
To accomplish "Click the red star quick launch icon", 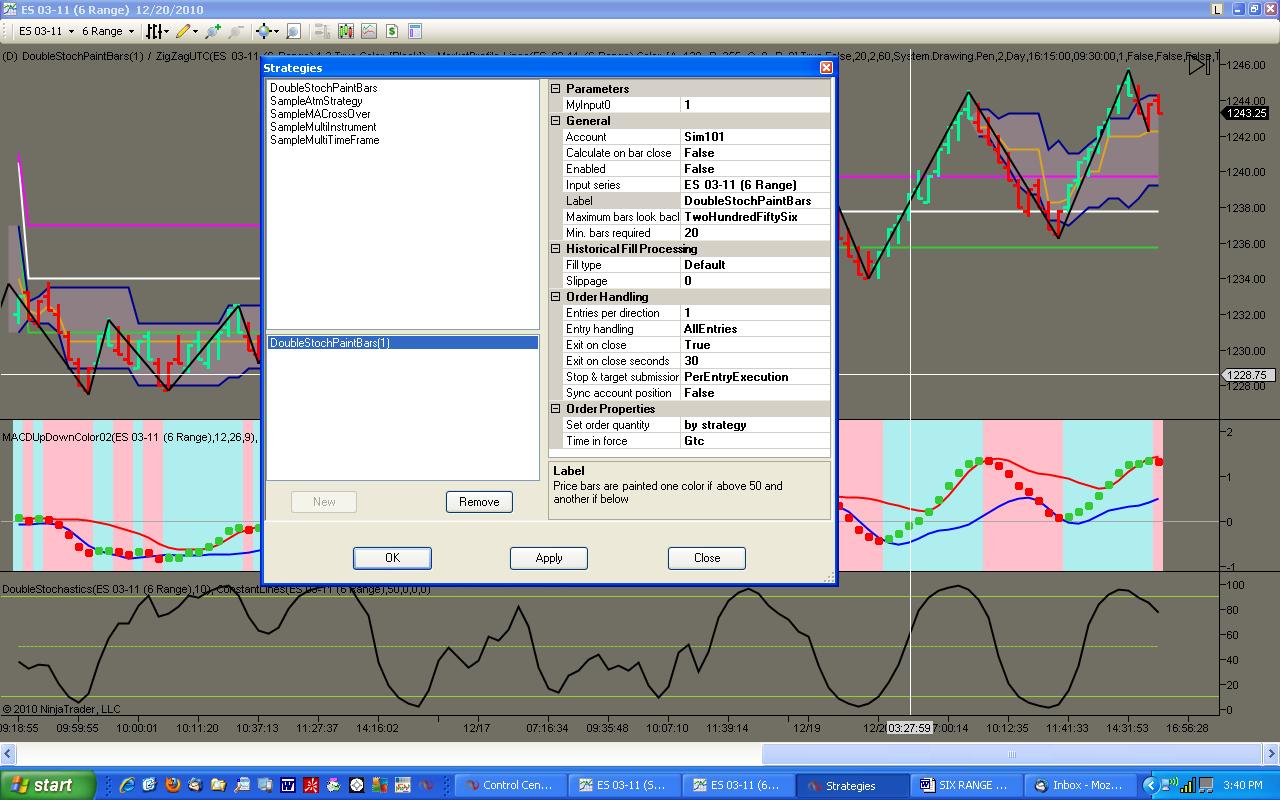I will point(311,785).
